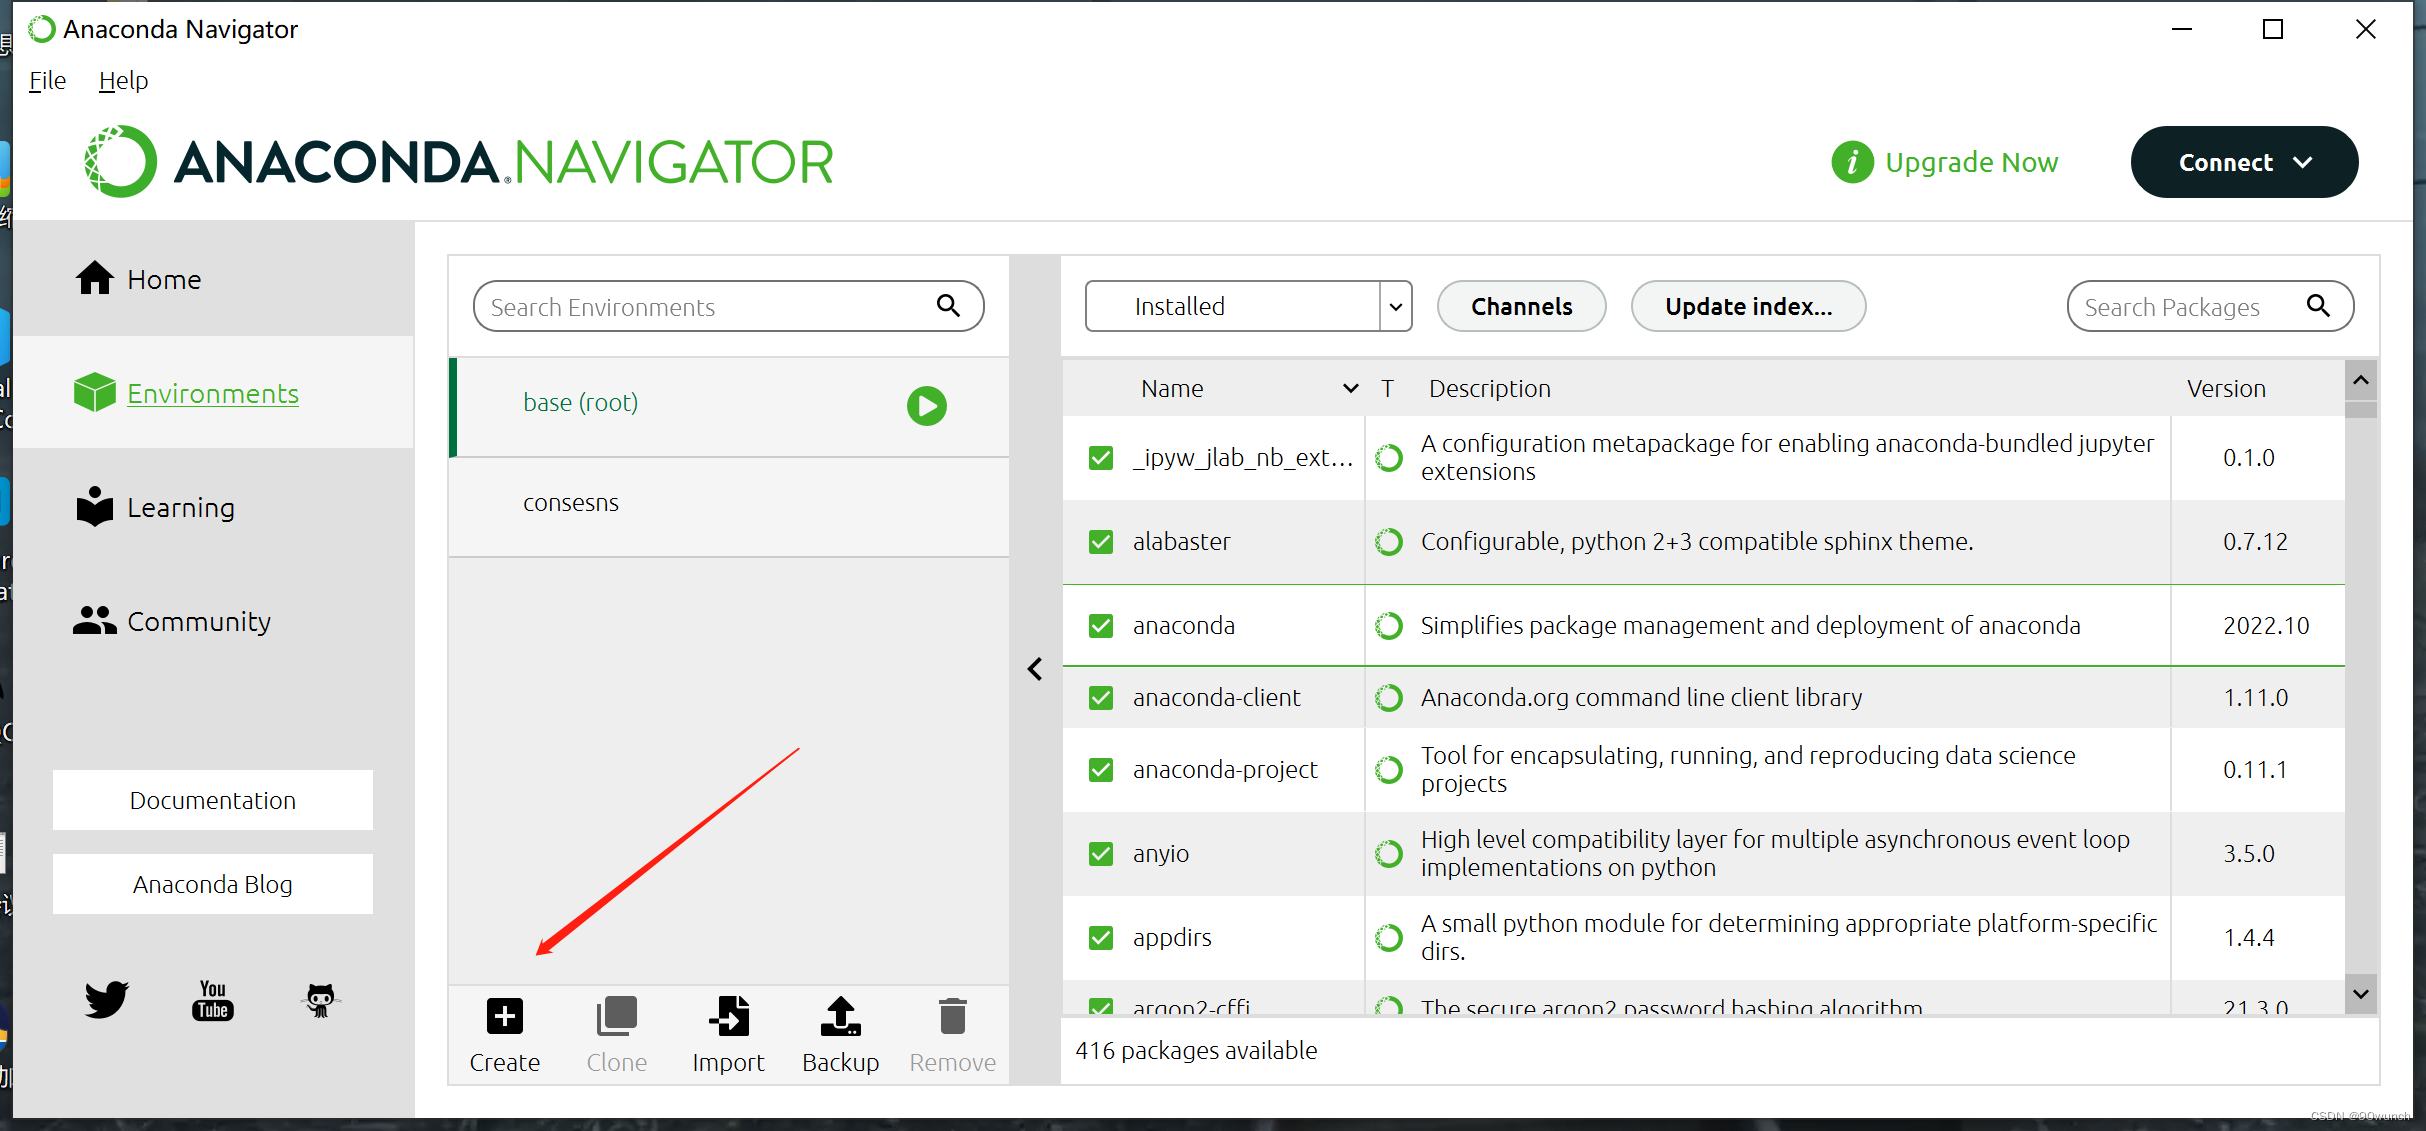Expand the Connect dropdown button
The height and width of the screenshot is (1131, 2426).
[x=2244, y=162]
